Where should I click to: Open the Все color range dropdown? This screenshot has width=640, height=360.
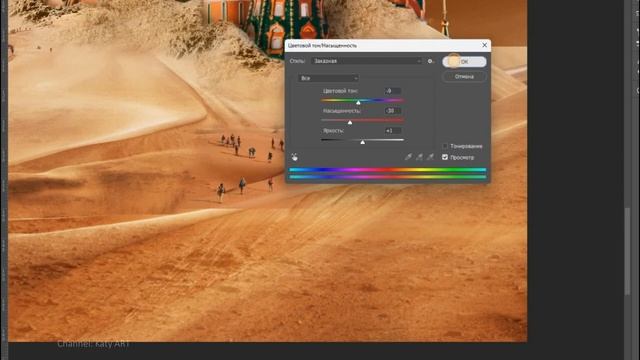coord(328,78)
